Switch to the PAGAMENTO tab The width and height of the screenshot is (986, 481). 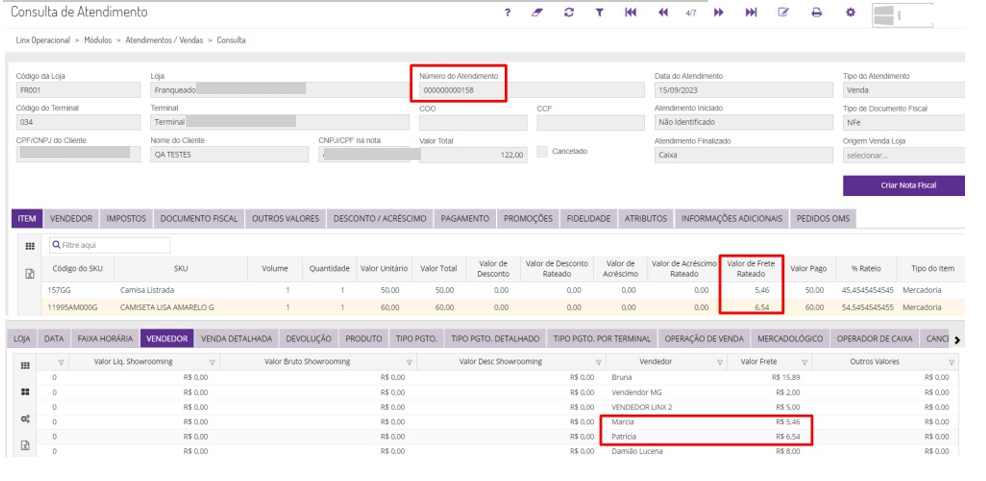tap(465, 218)
